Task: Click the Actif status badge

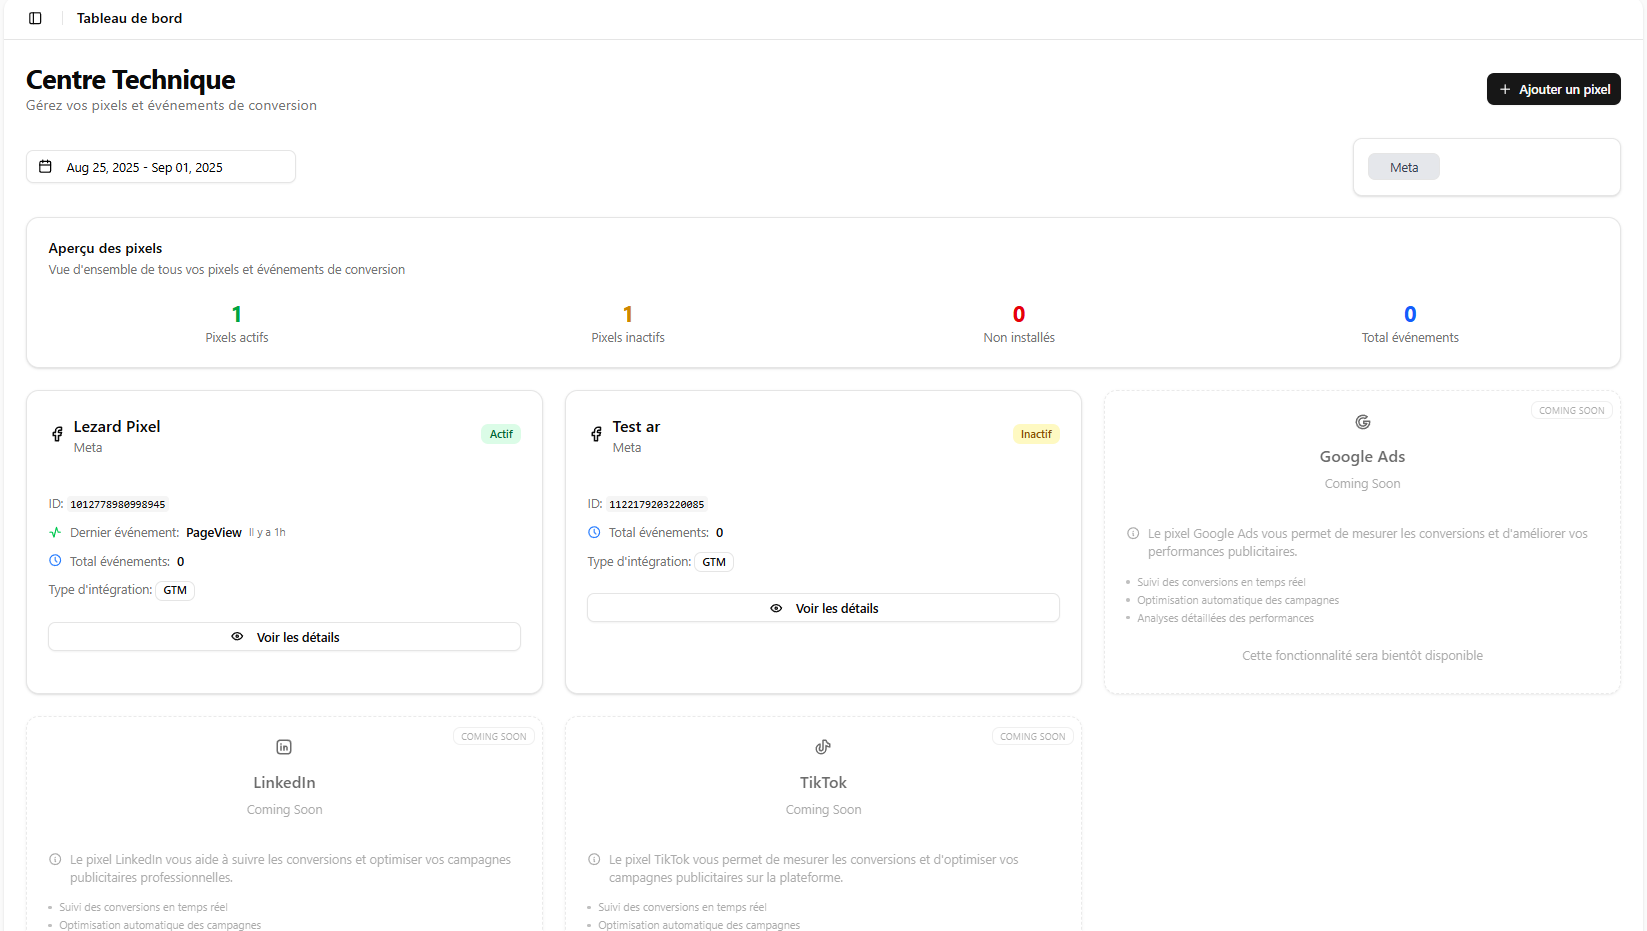Action: coord(501,434)
